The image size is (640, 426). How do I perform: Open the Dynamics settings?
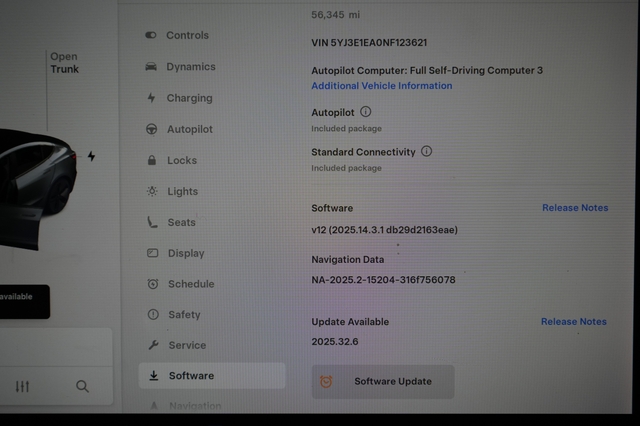coord(180,67)
